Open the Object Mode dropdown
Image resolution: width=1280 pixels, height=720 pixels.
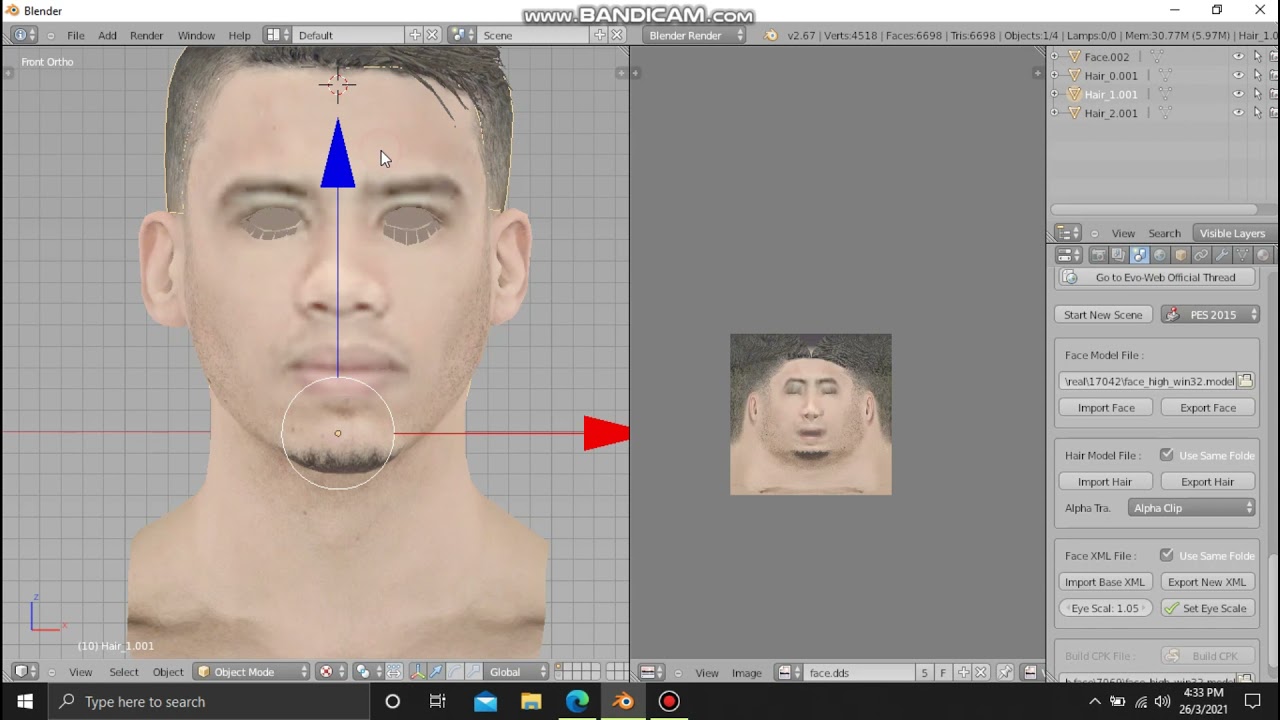tap(252, 672)
